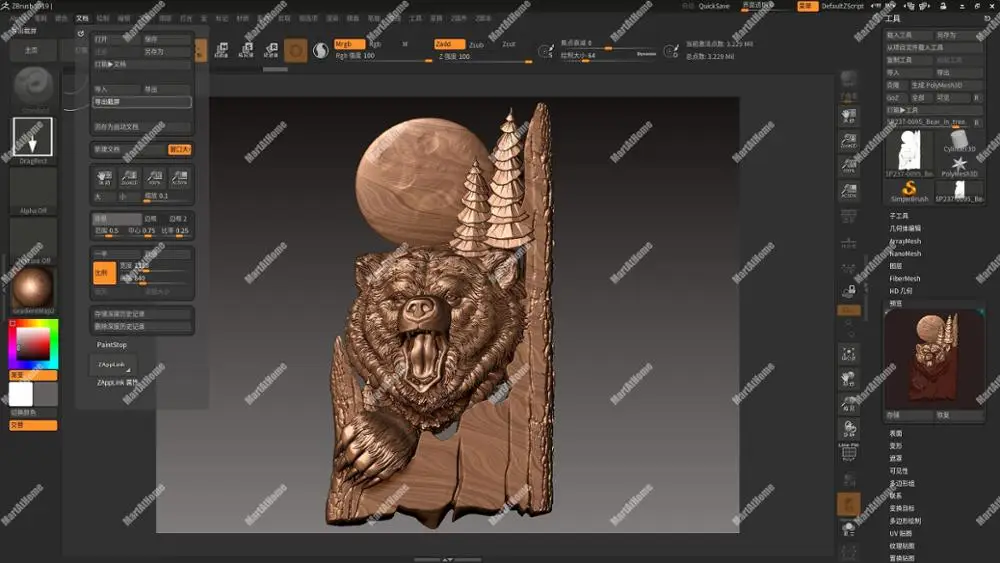Click the 删除深度历史记录 button
This screenshot has width=1000, height=563.
142,326
